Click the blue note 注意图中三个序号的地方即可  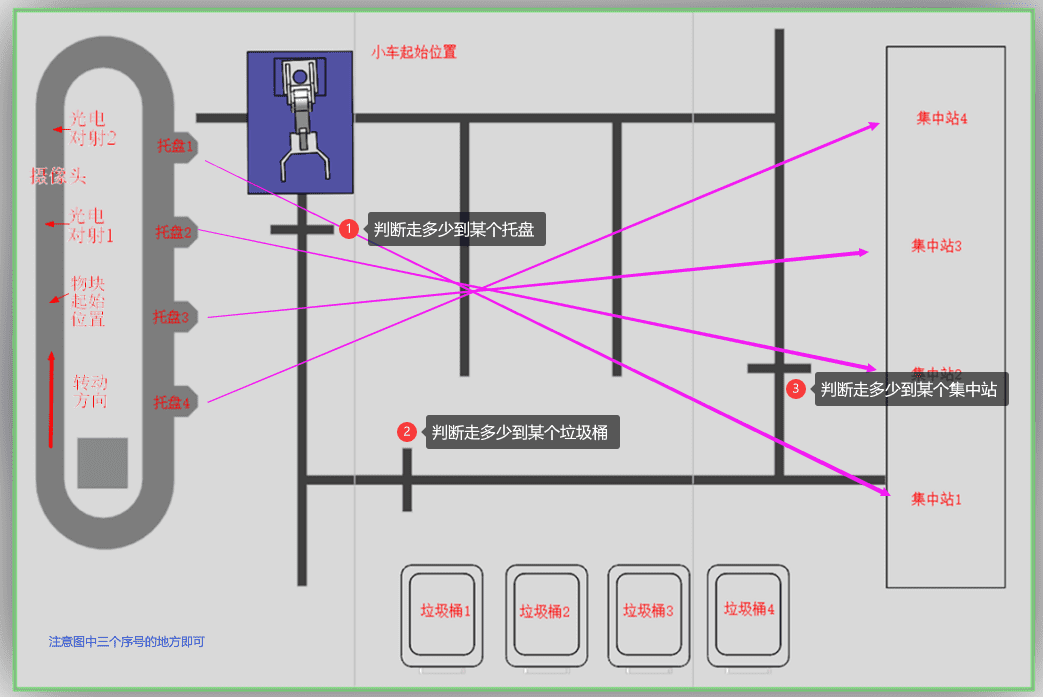coord(126,642)
